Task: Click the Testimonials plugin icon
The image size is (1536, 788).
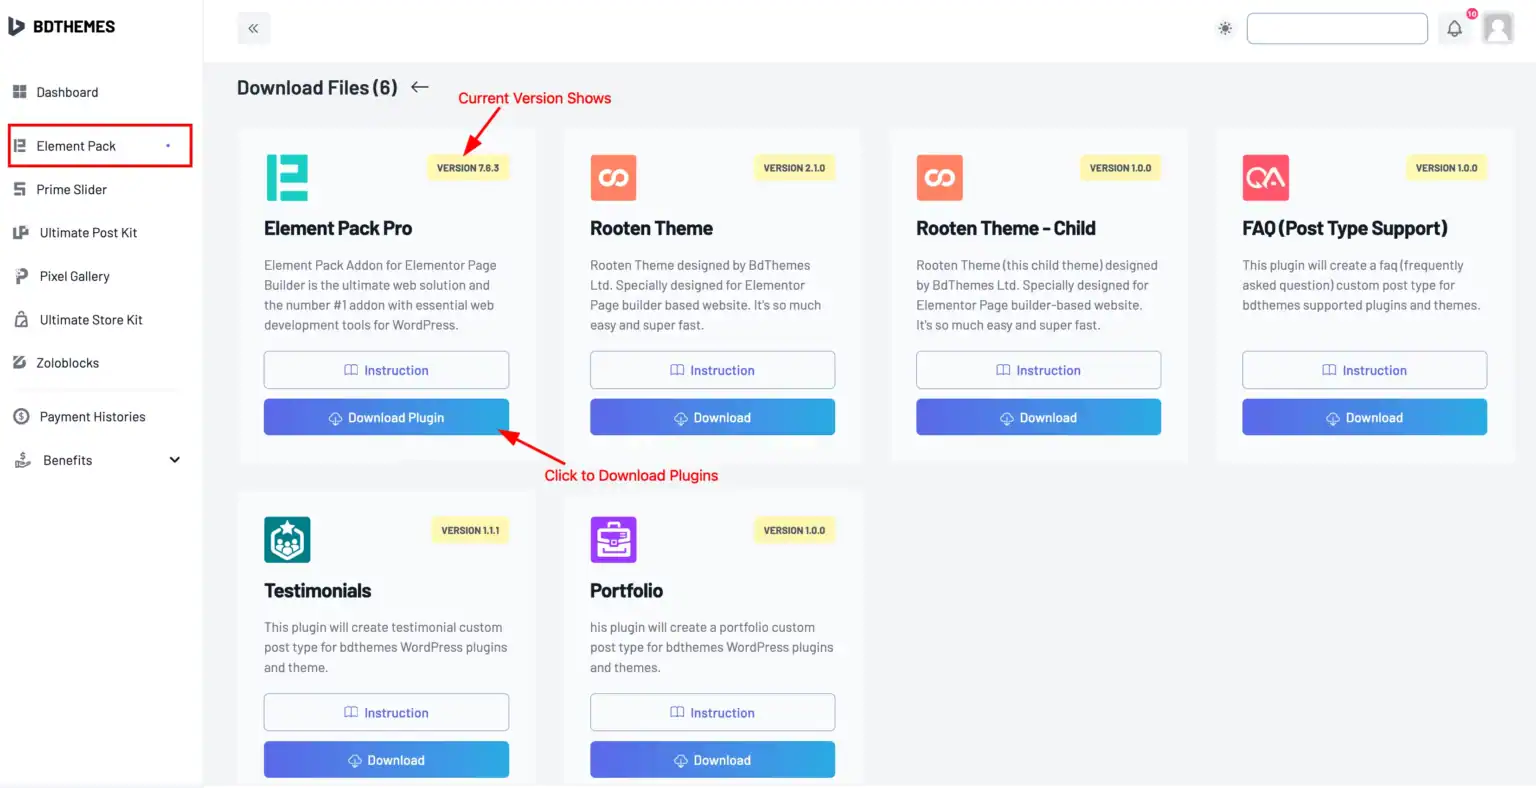Action: pyautogui.click(x=287, y=540)
